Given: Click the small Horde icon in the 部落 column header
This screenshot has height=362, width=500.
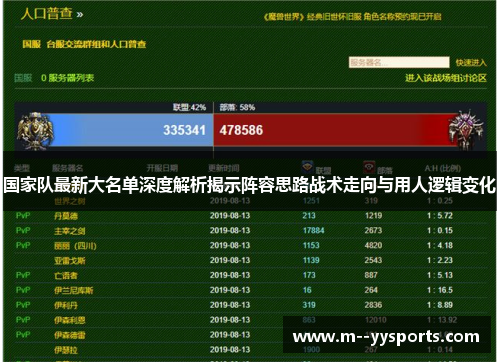Looking at the screenshot, I should [x=369, y=167].
